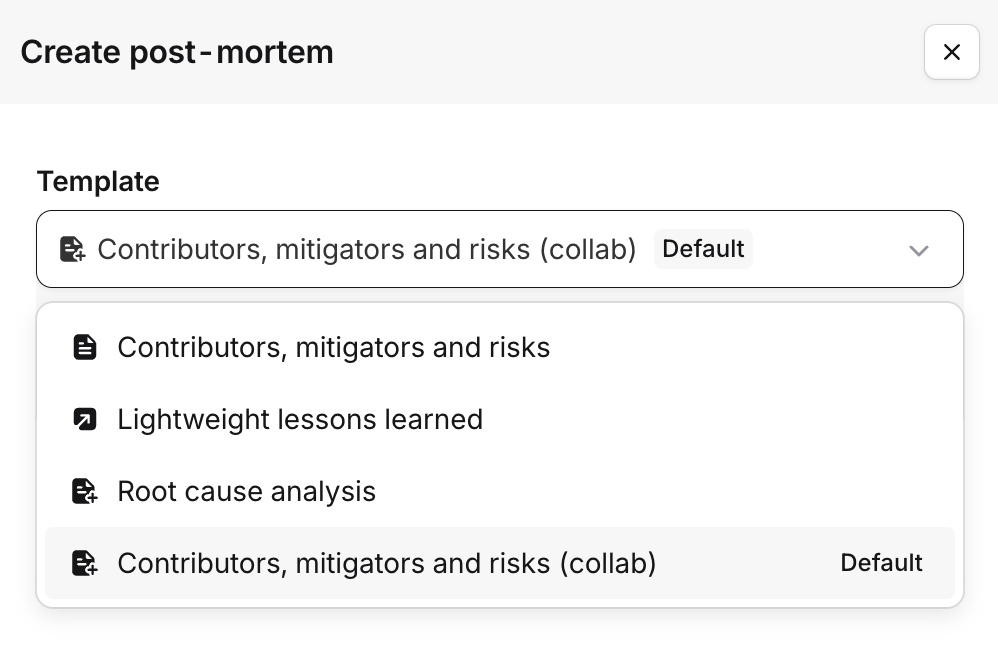Click the Default badge in the Template field
The image size is (998, 648).
703,249
